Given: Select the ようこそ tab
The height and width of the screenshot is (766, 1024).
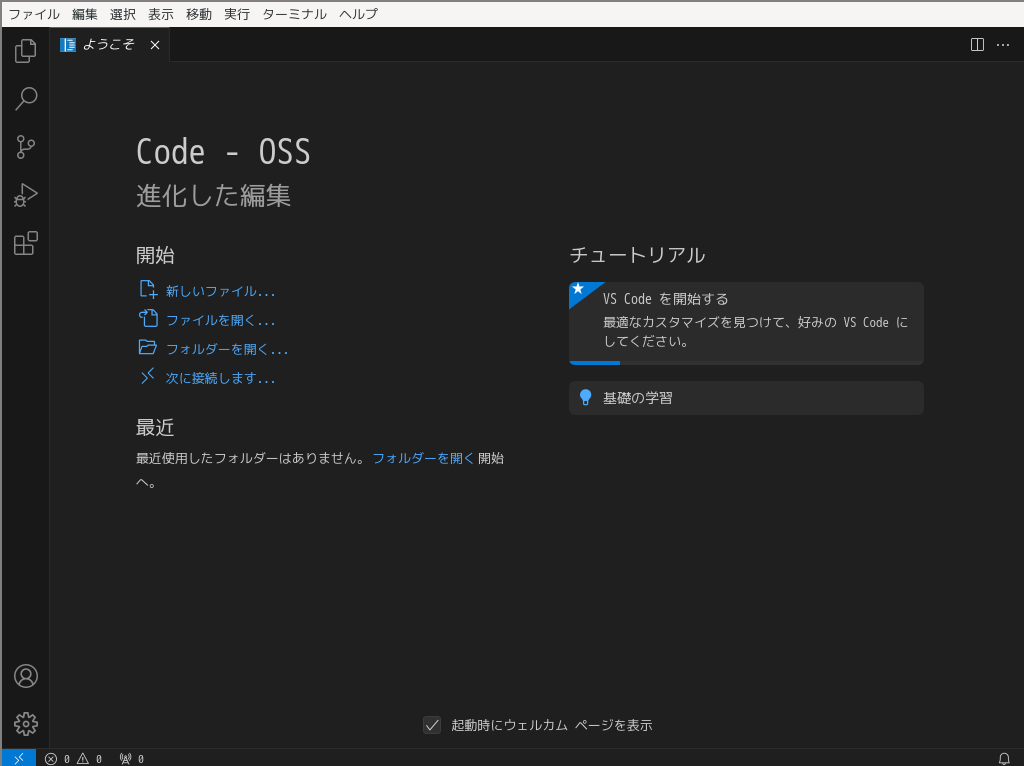Looking at the screenshot, I should click(x=110, y=44).
